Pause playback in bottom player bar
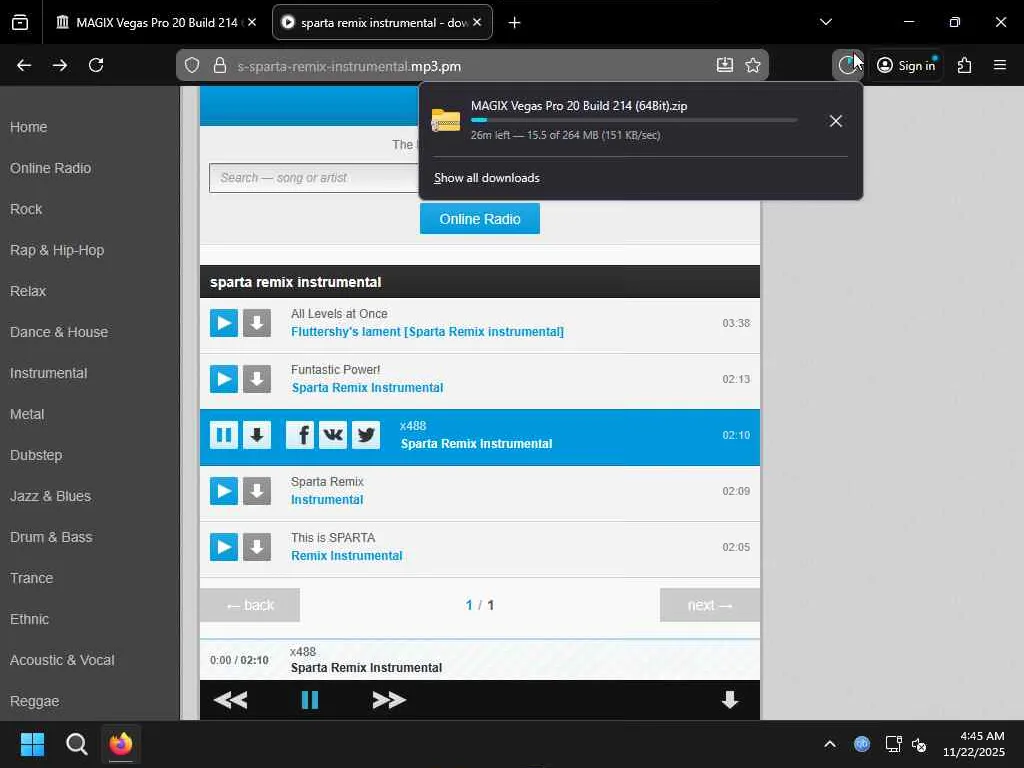This screenshot has width=1024, height=768. 310,700
